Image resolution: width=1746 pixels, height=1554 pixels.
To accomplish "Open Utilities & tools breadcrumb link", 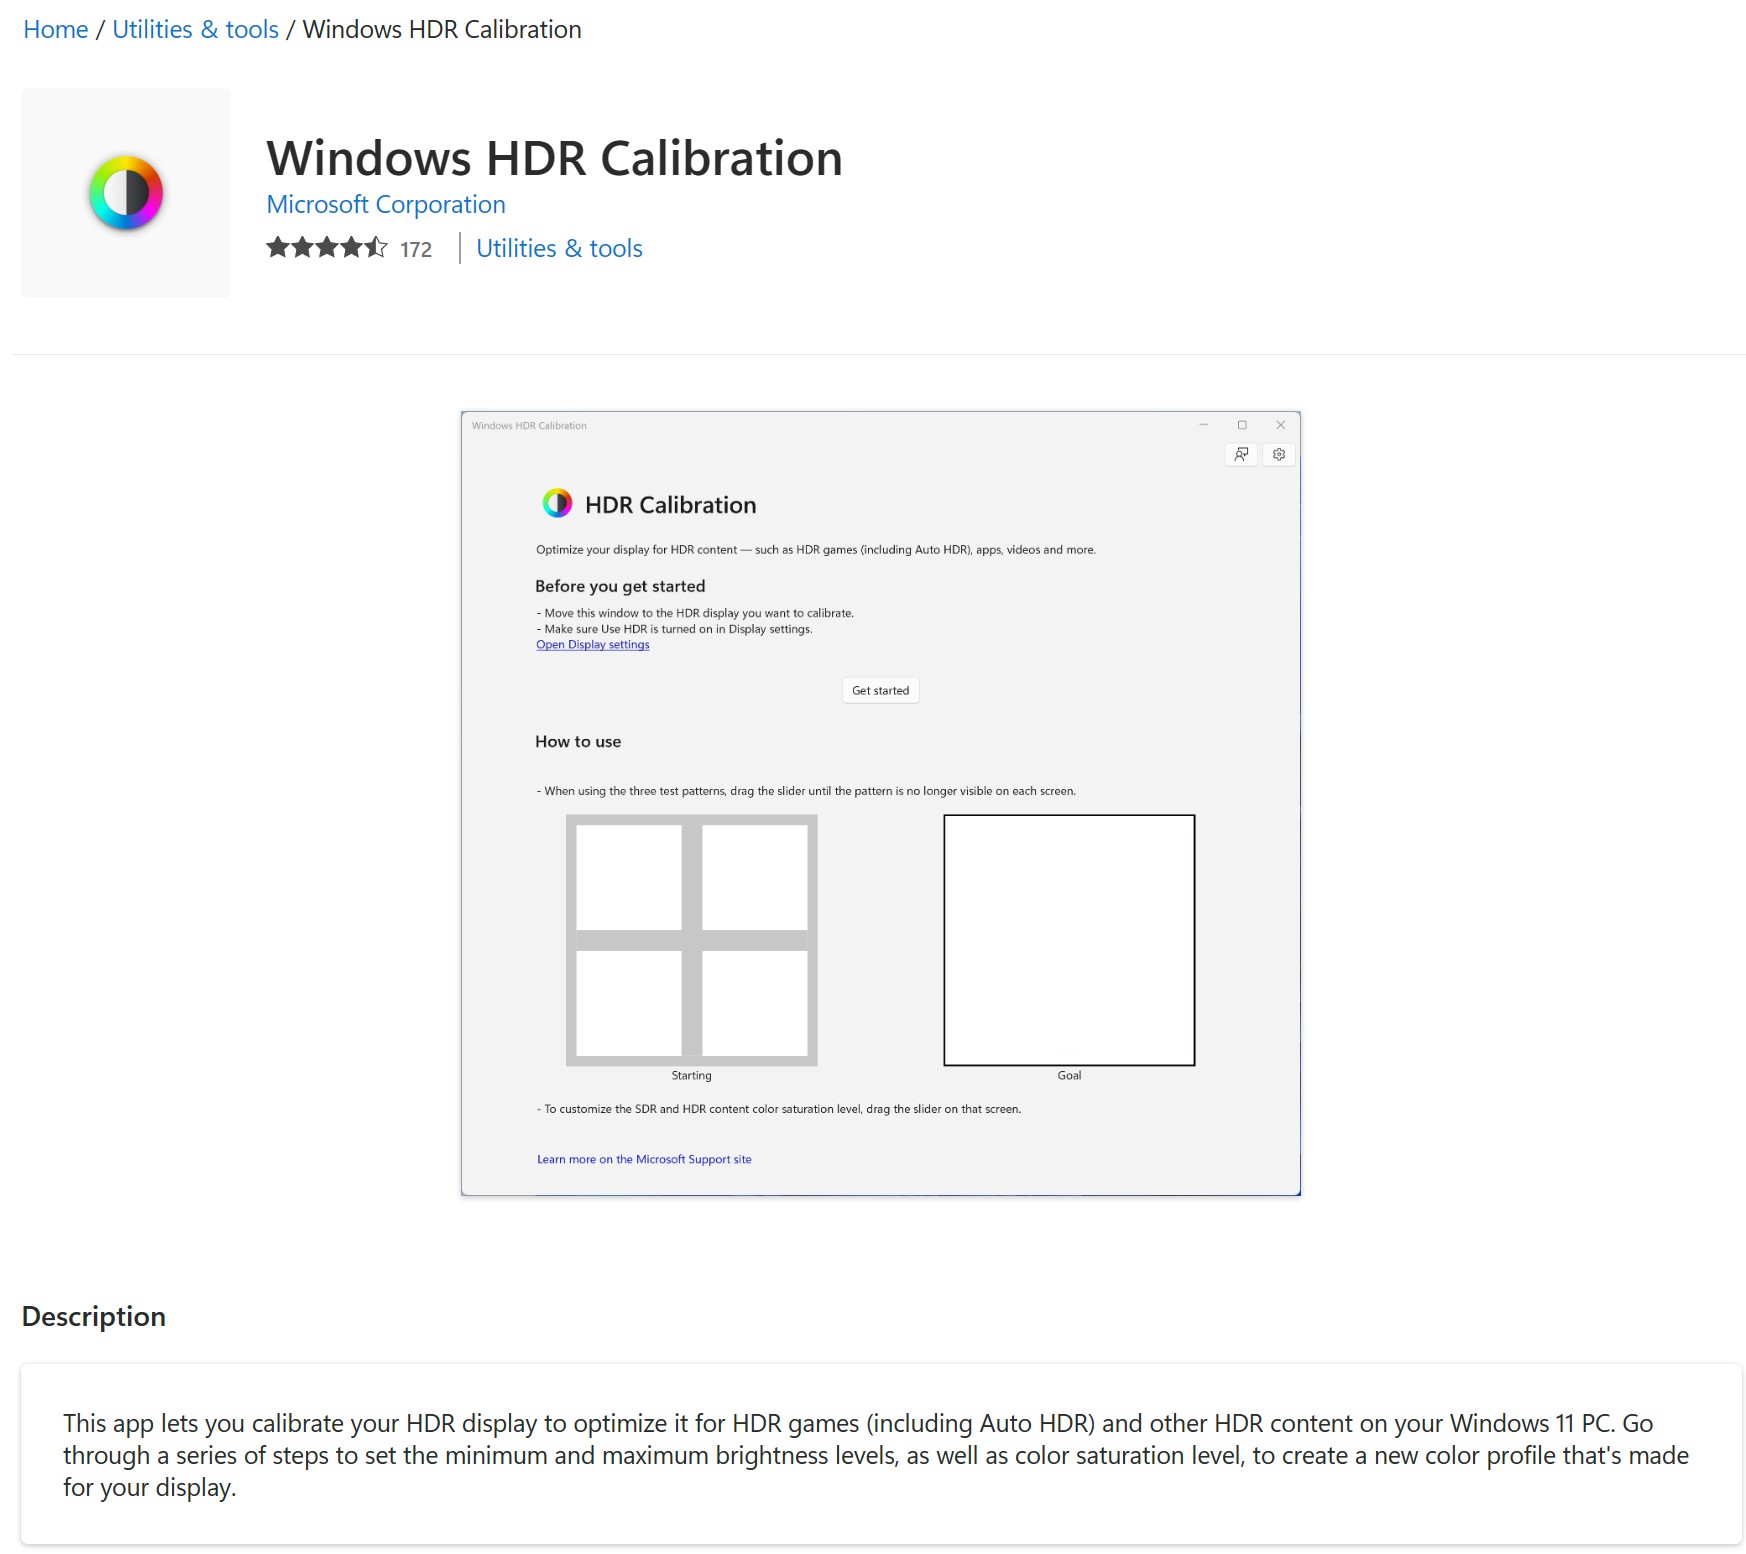I will pyautogui.click(x=195, y=30).
